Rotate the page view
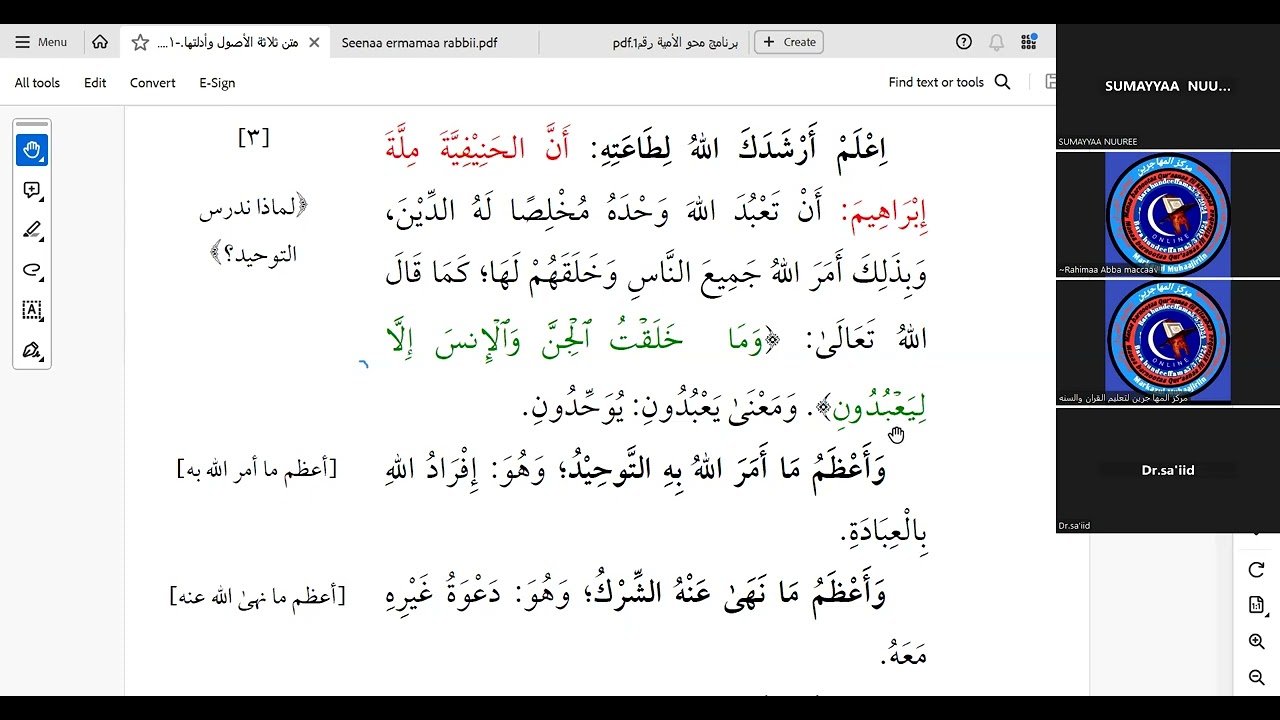The width and height of the screenshot is (1280, 720). pyautogui.click(x=1257, y=570)
